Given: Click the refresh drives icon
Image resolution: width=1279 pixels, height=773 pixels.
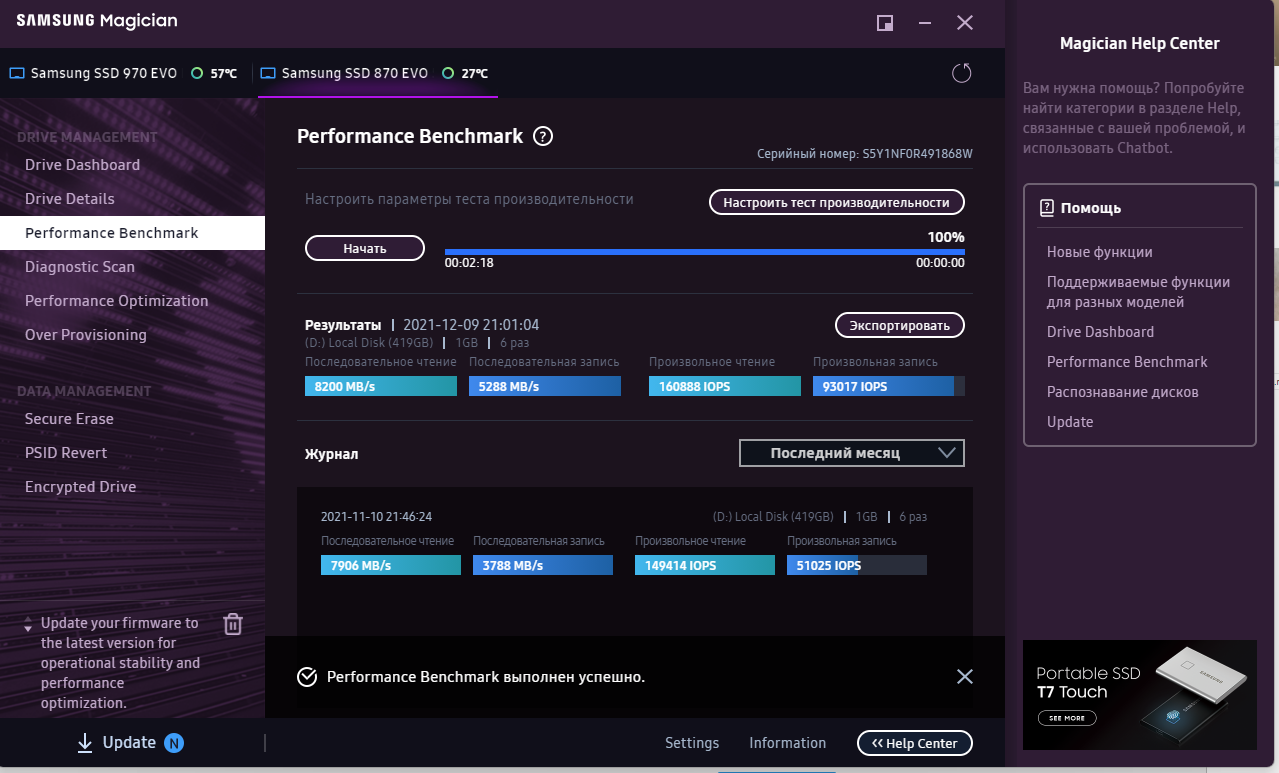Looking at the screenshot, I should (x=962, y=73).
